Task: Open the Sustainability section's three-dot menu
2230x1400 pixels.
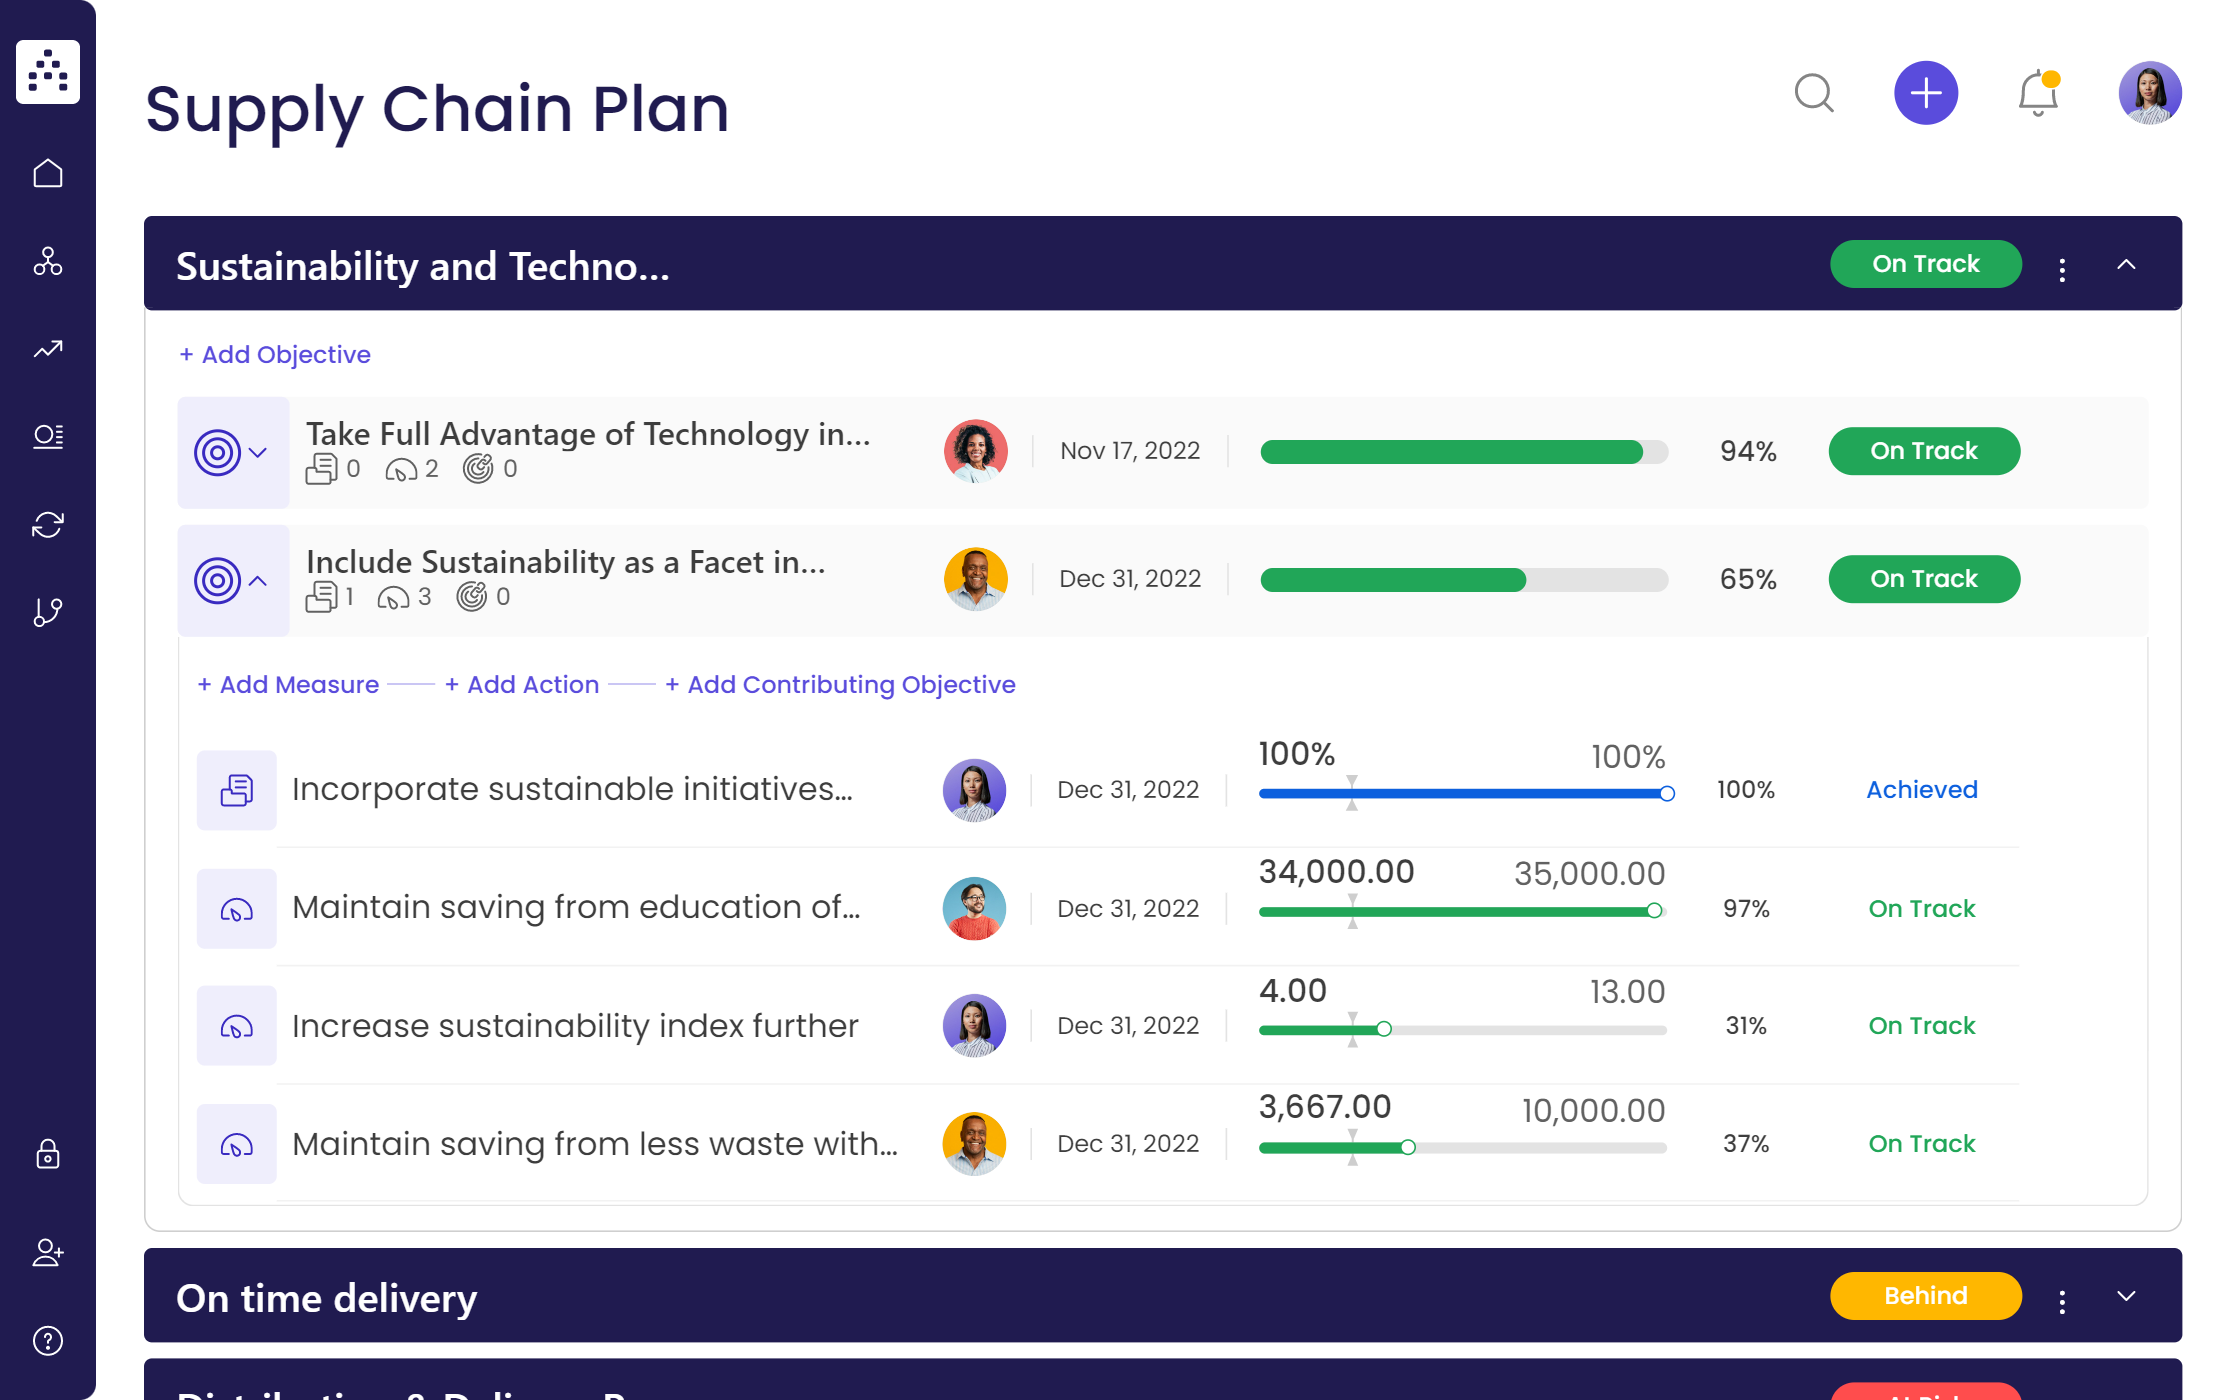Action: (2062, 264)
